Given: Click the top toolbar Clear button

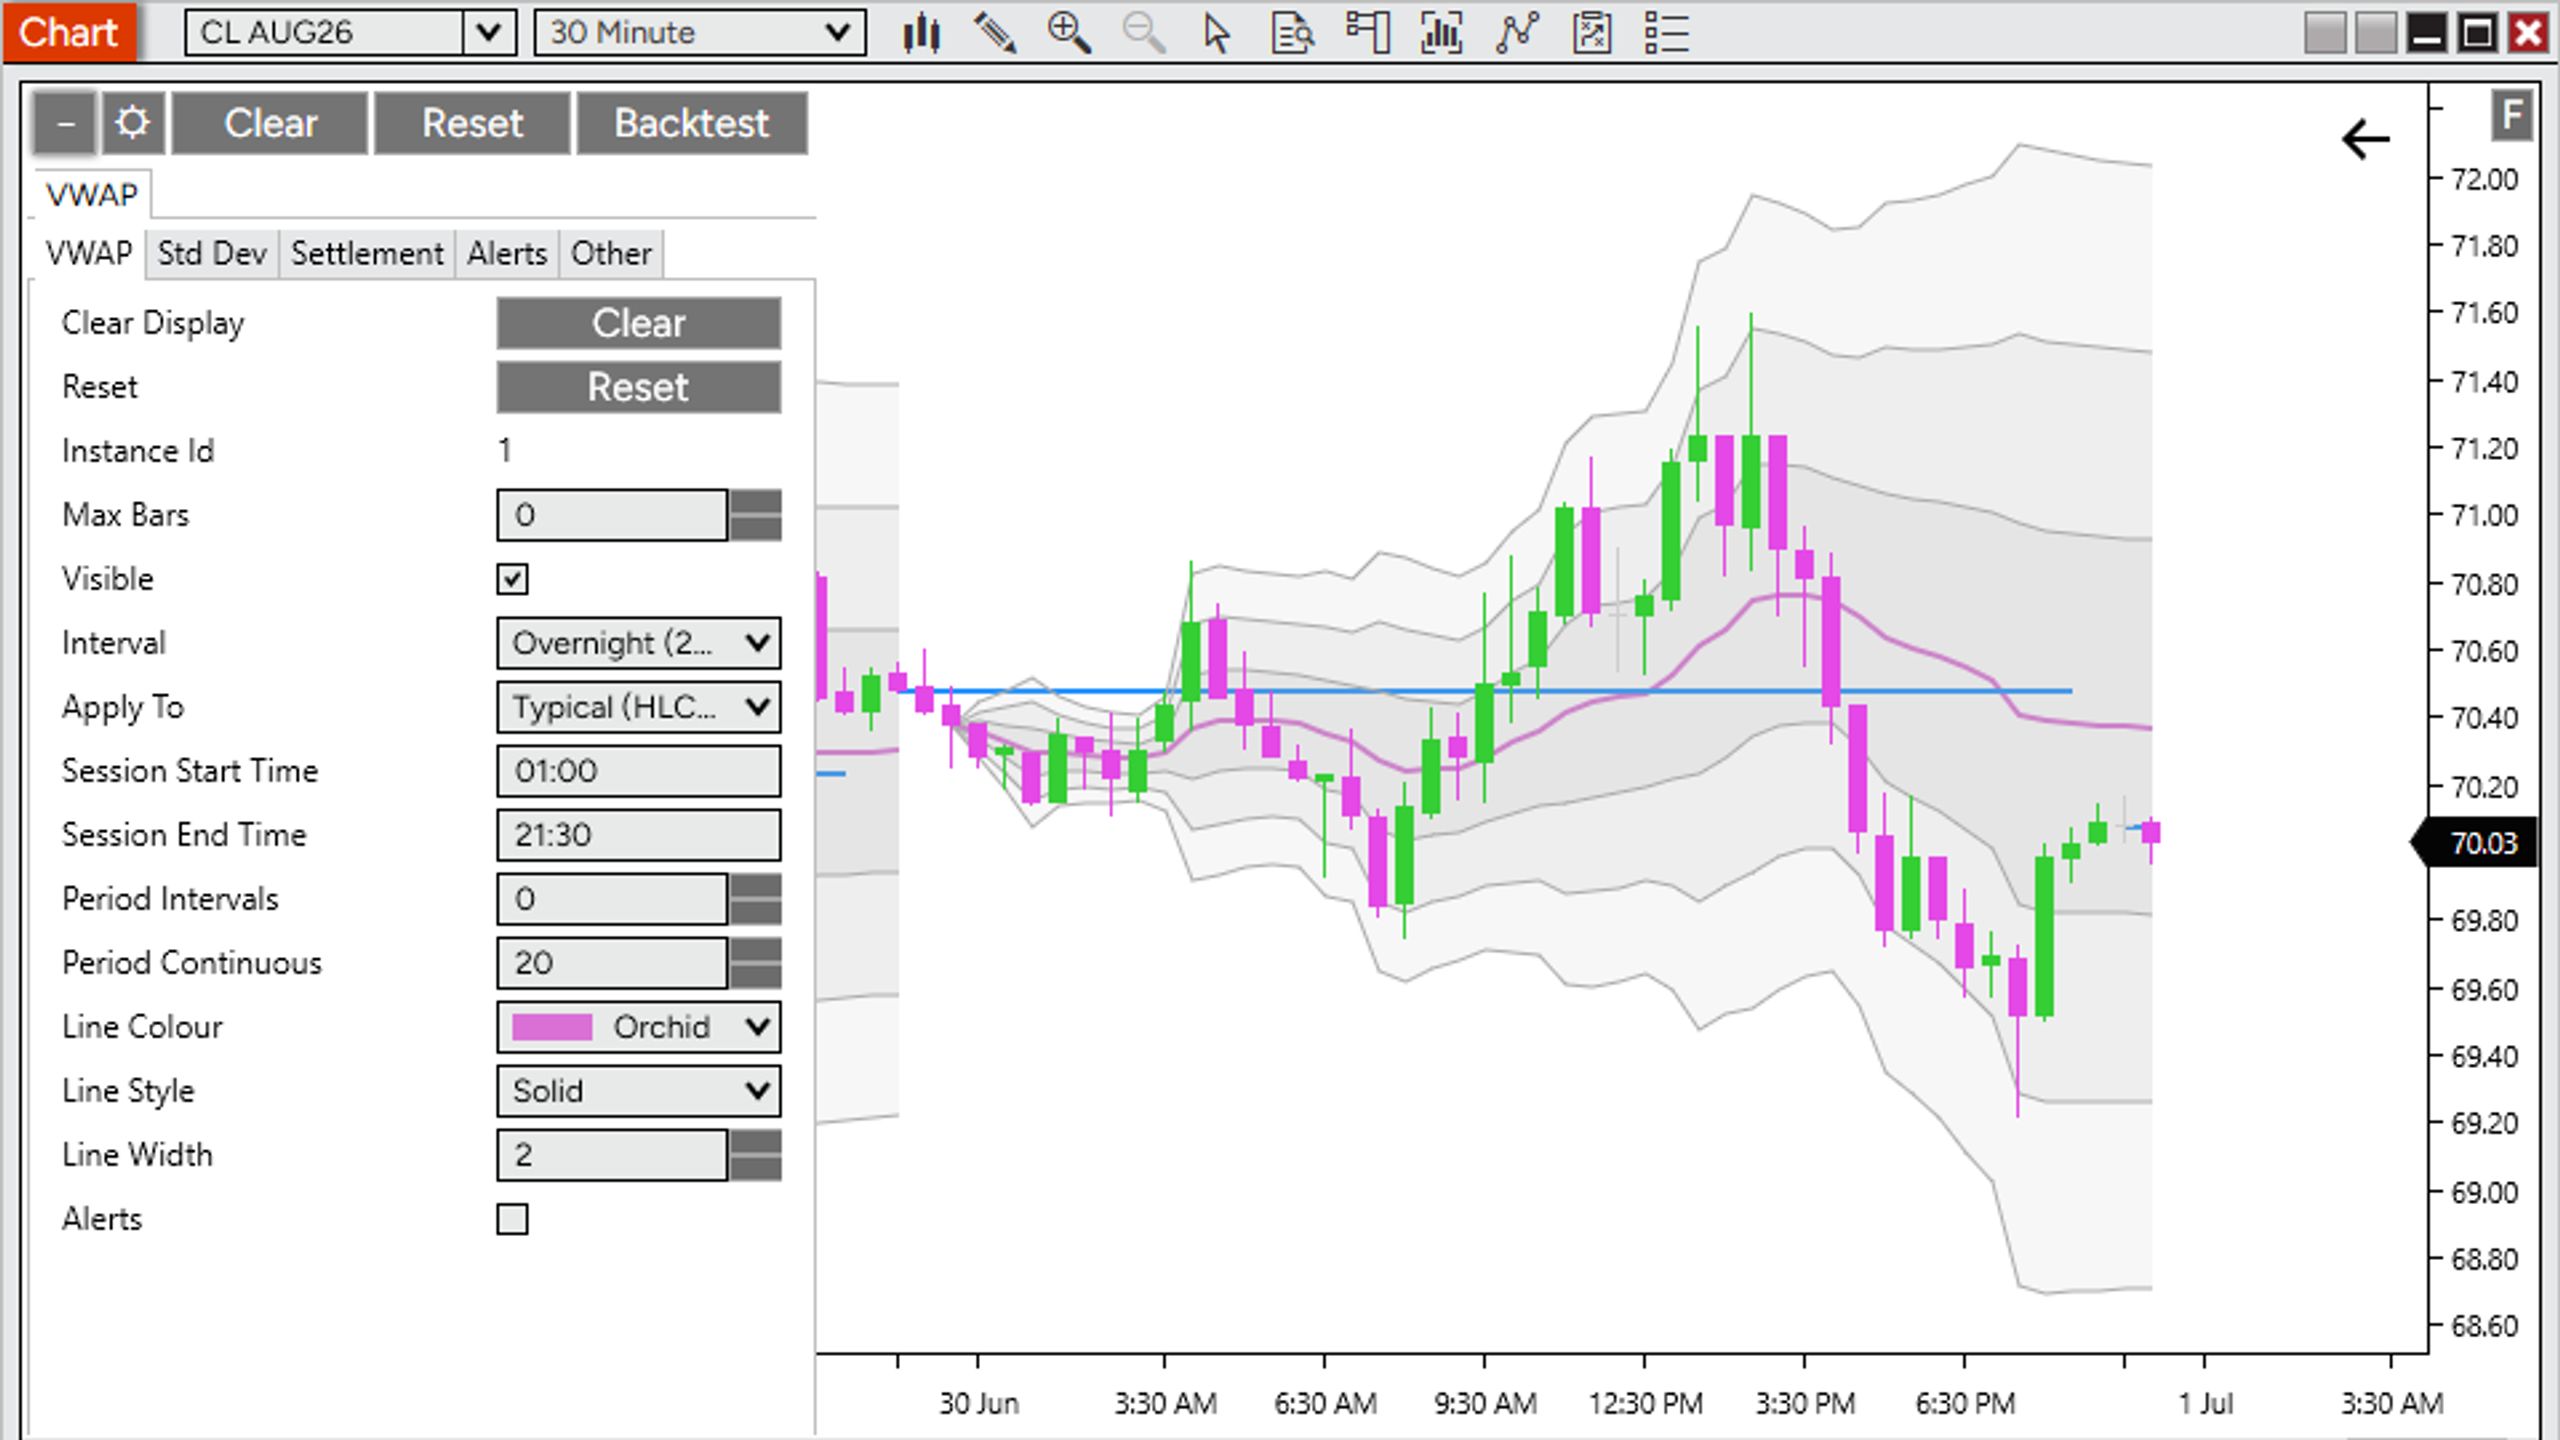Looking at the screenshot, I should point(270,123).
